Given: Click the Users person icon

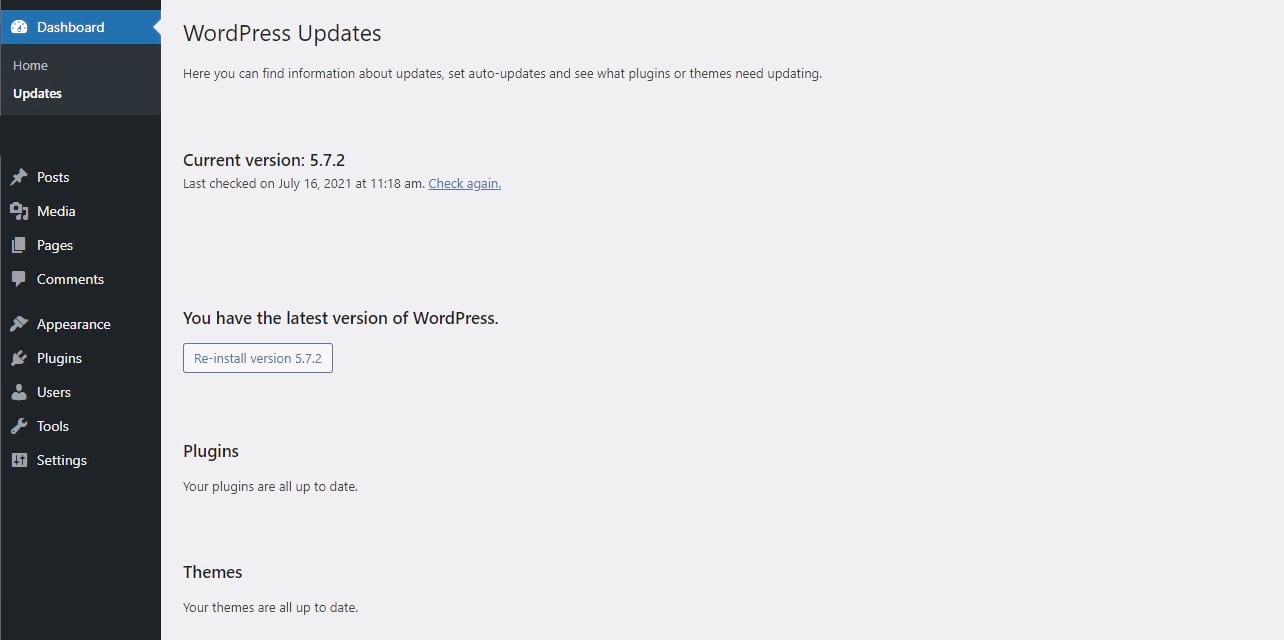Looking at the screenshot, I should tap(19, 392).
